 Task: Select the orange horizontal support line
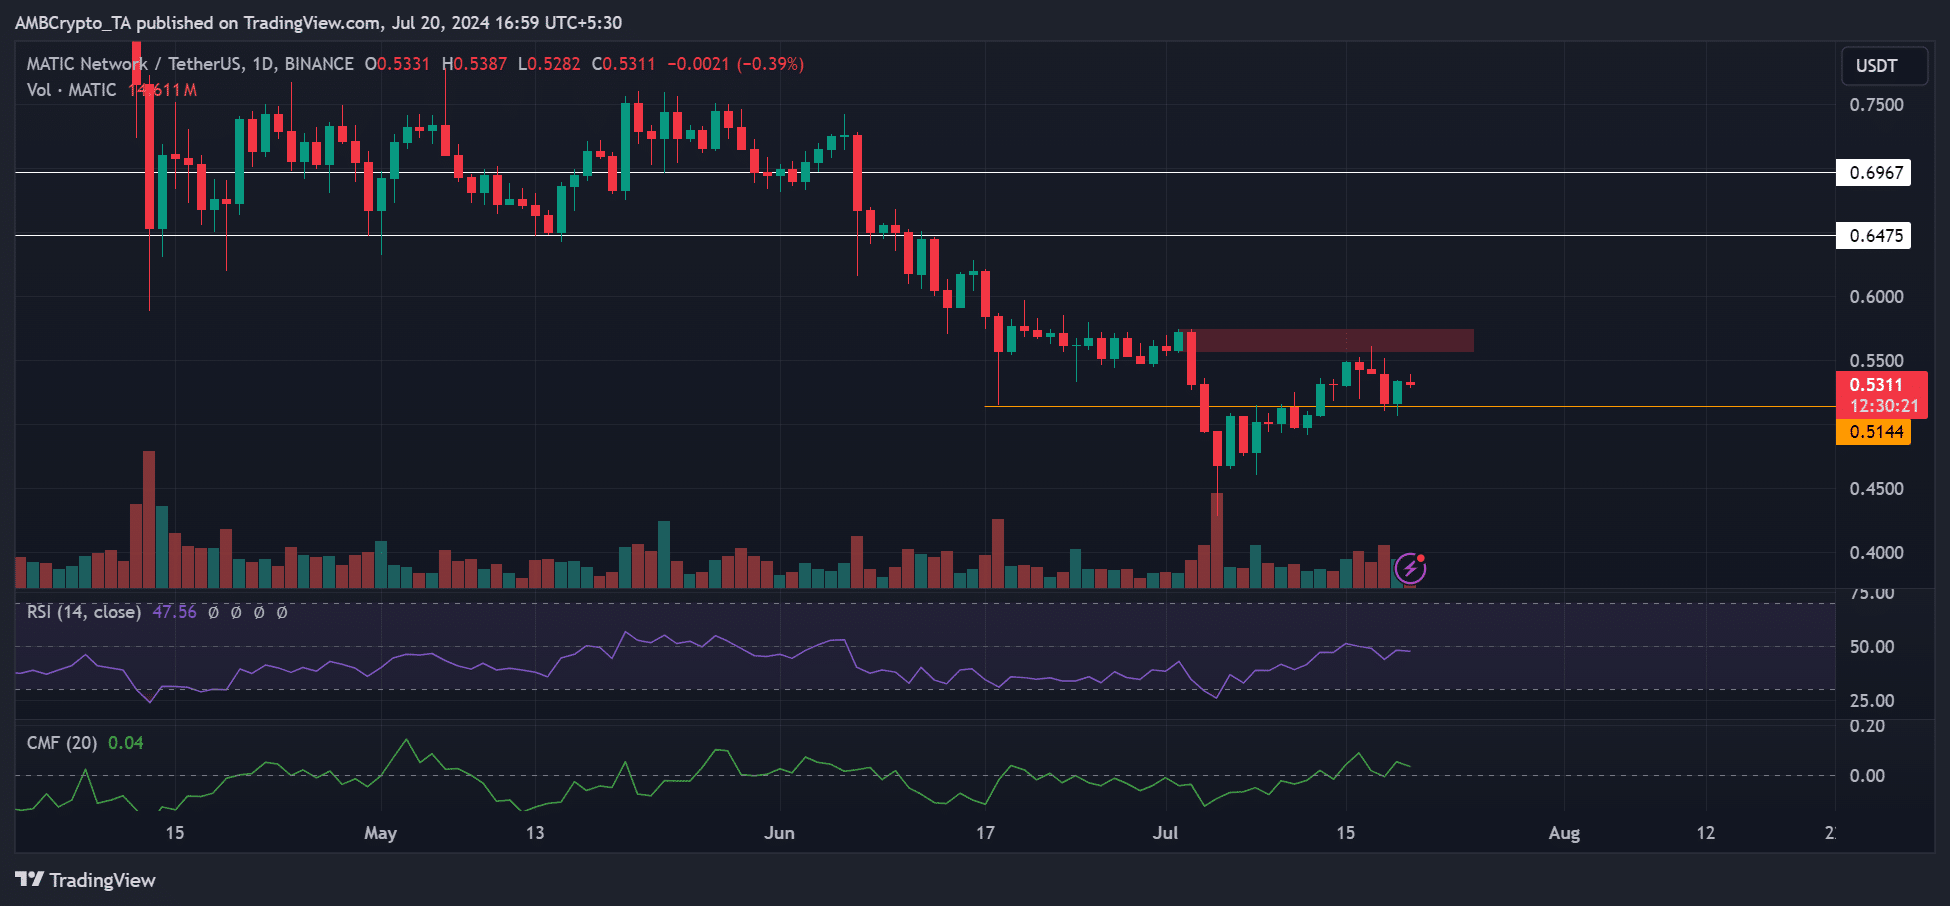pos(1410,407)
